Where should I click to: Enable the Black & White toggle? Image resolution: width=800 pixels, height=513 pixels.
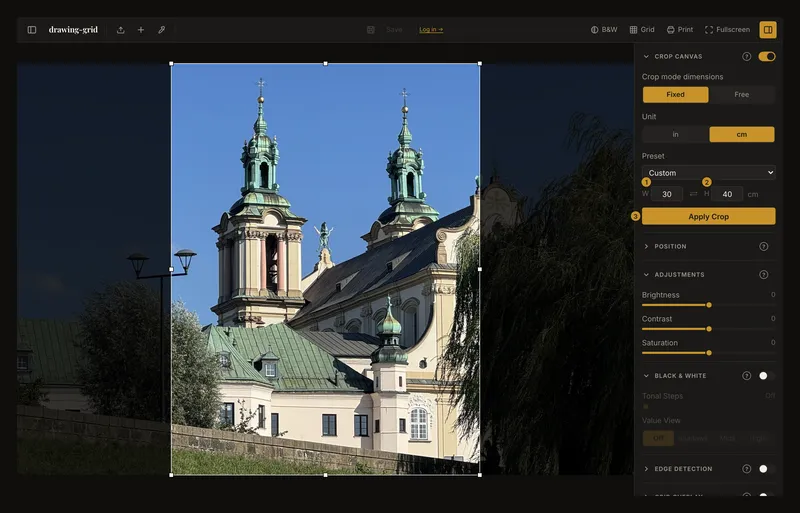(x=767, y=376)
